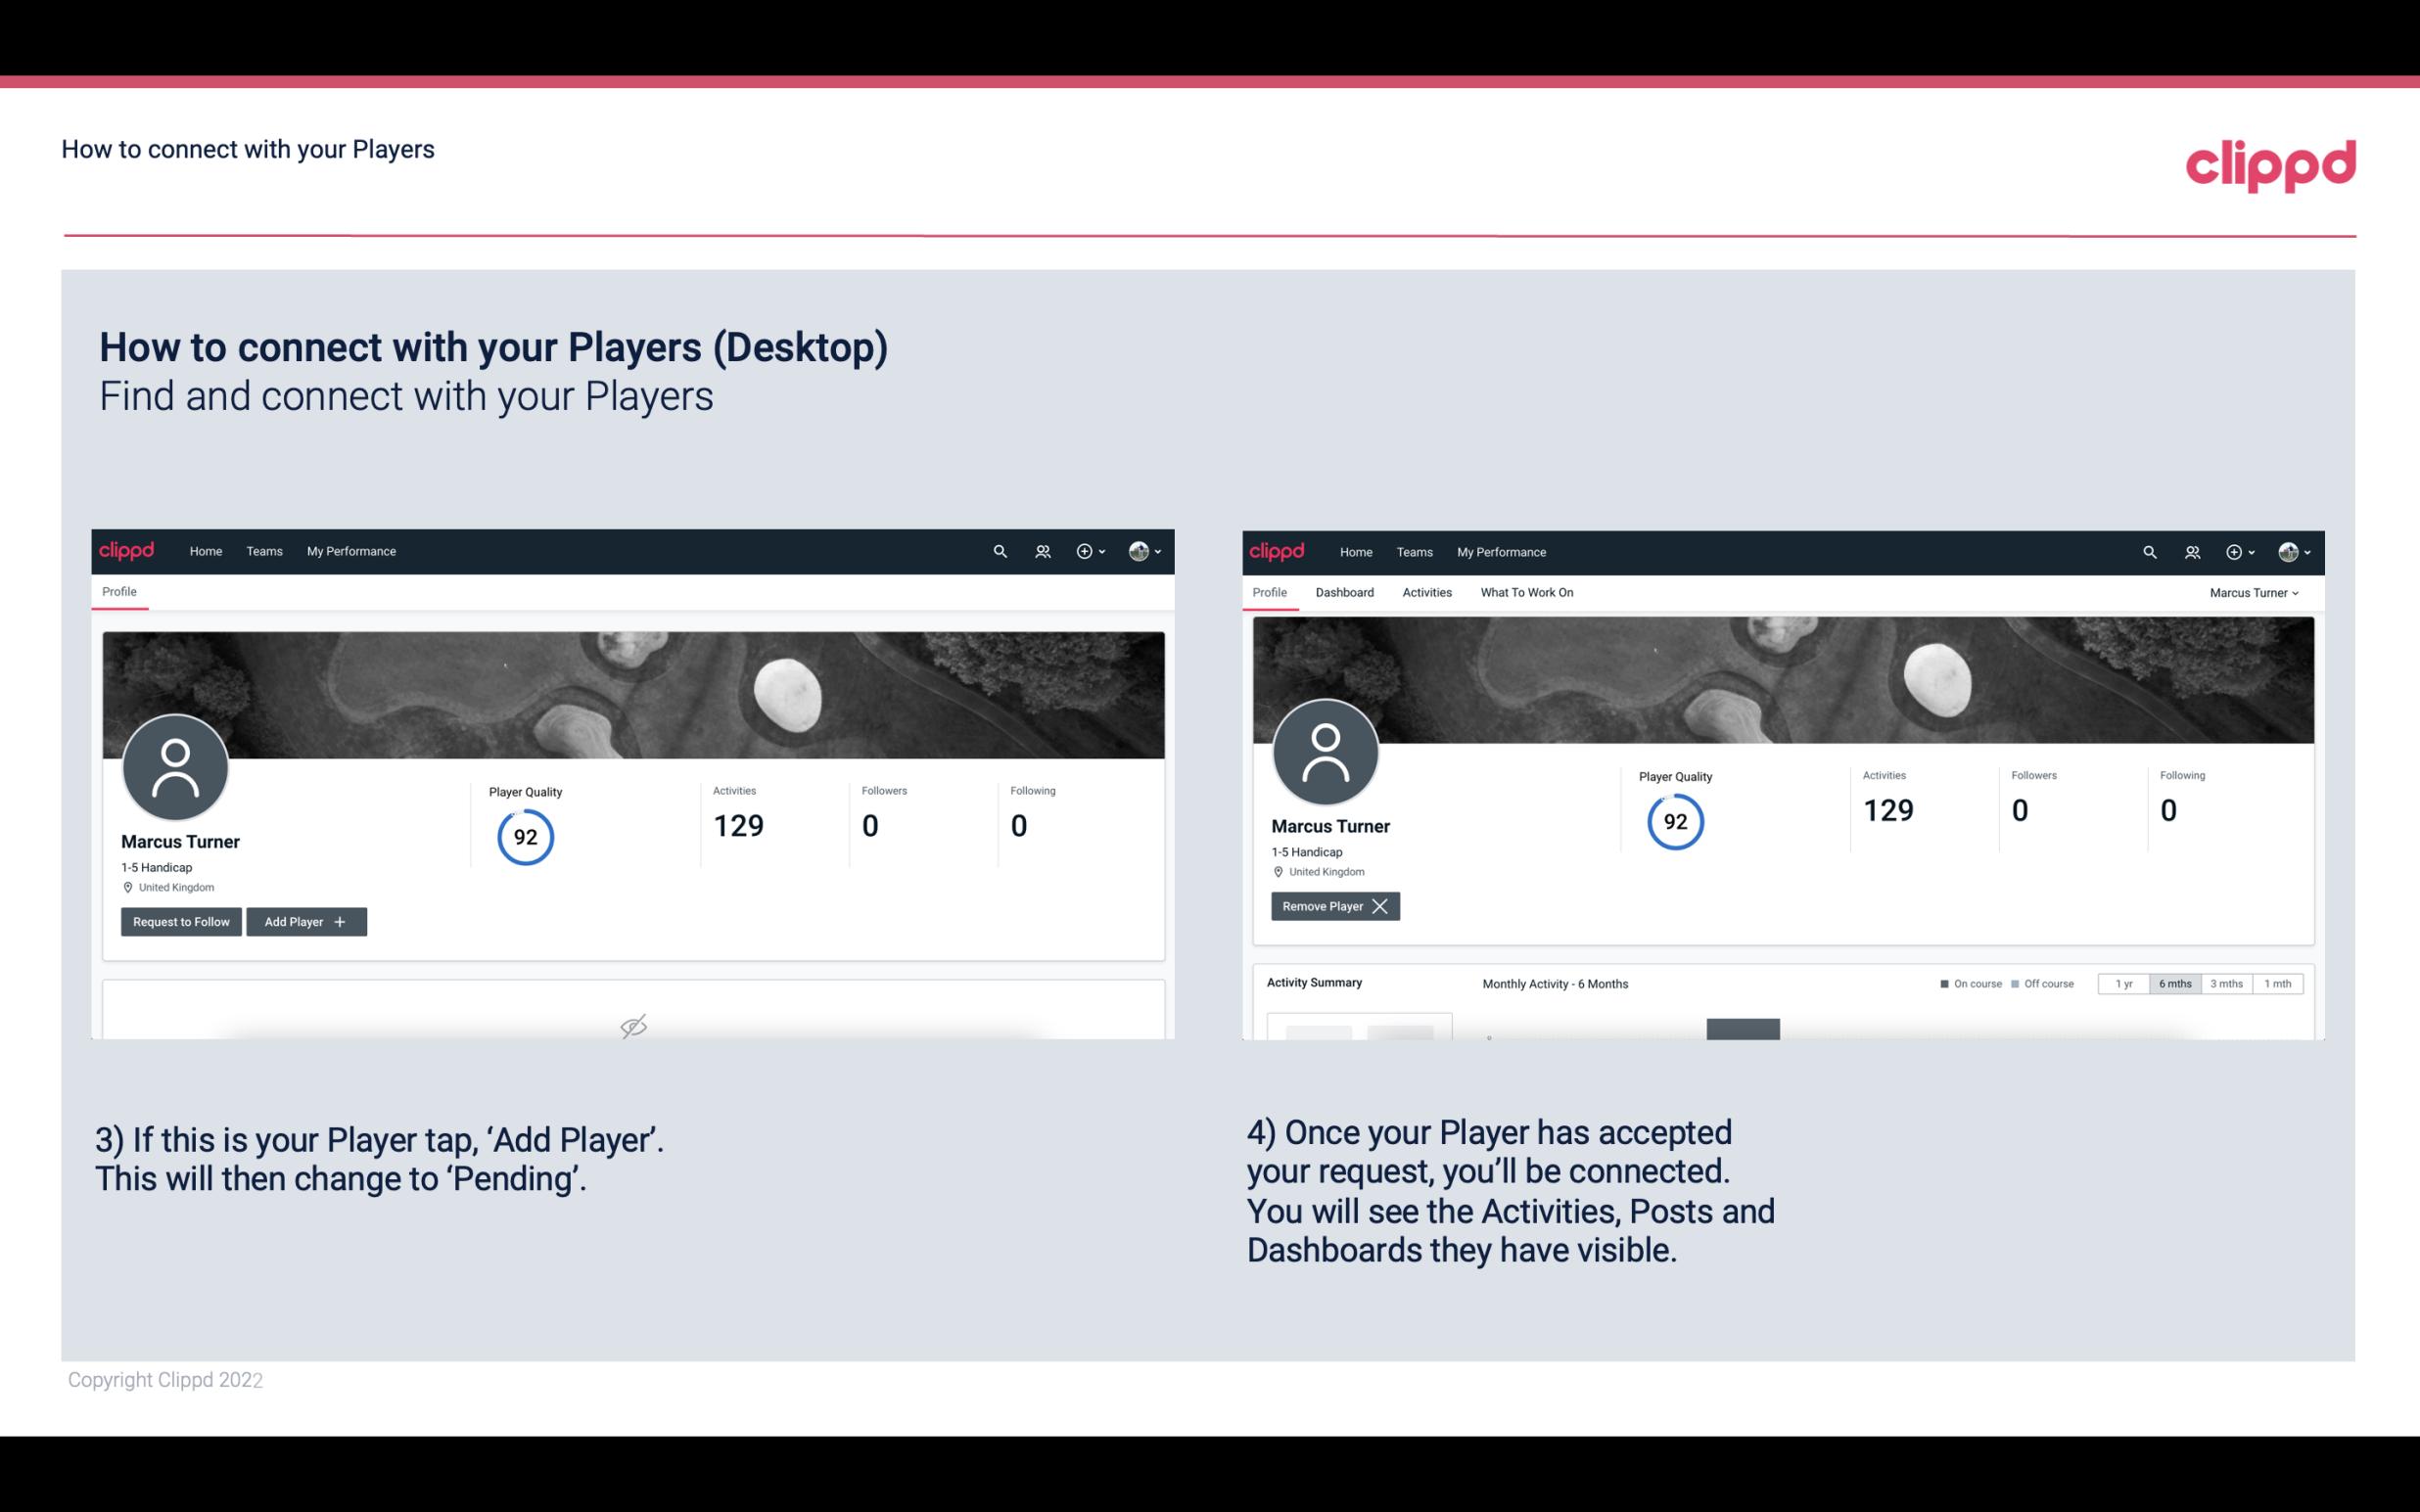Click the 'What To On' tab right profile

click(1526, 592)
